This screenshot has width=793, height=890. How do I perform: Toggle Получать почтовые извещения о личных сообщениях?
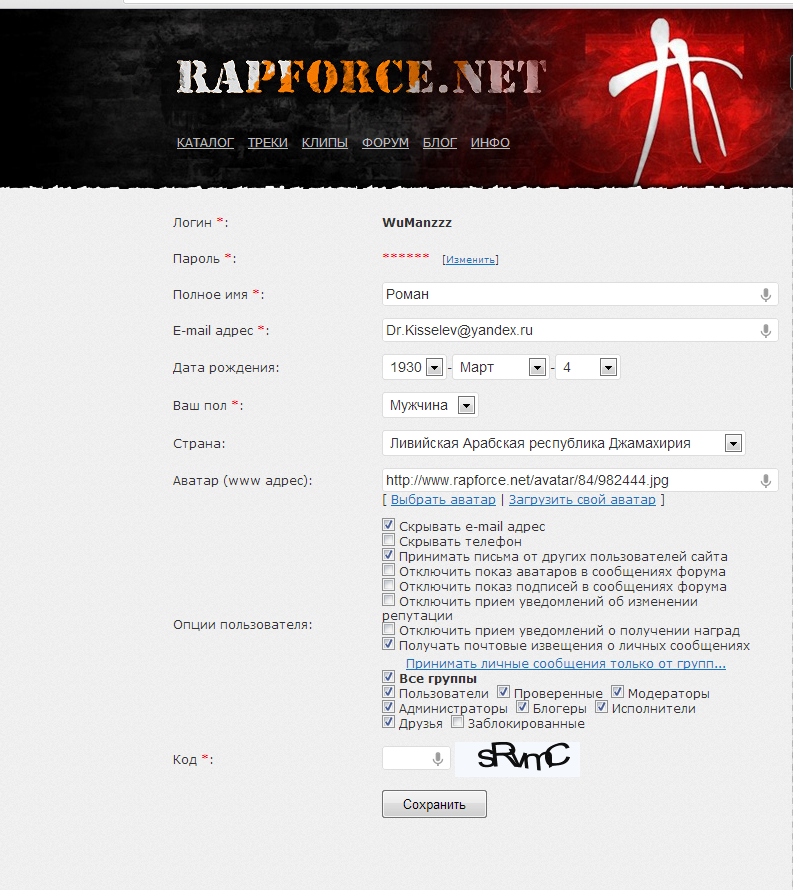point(388,644)
